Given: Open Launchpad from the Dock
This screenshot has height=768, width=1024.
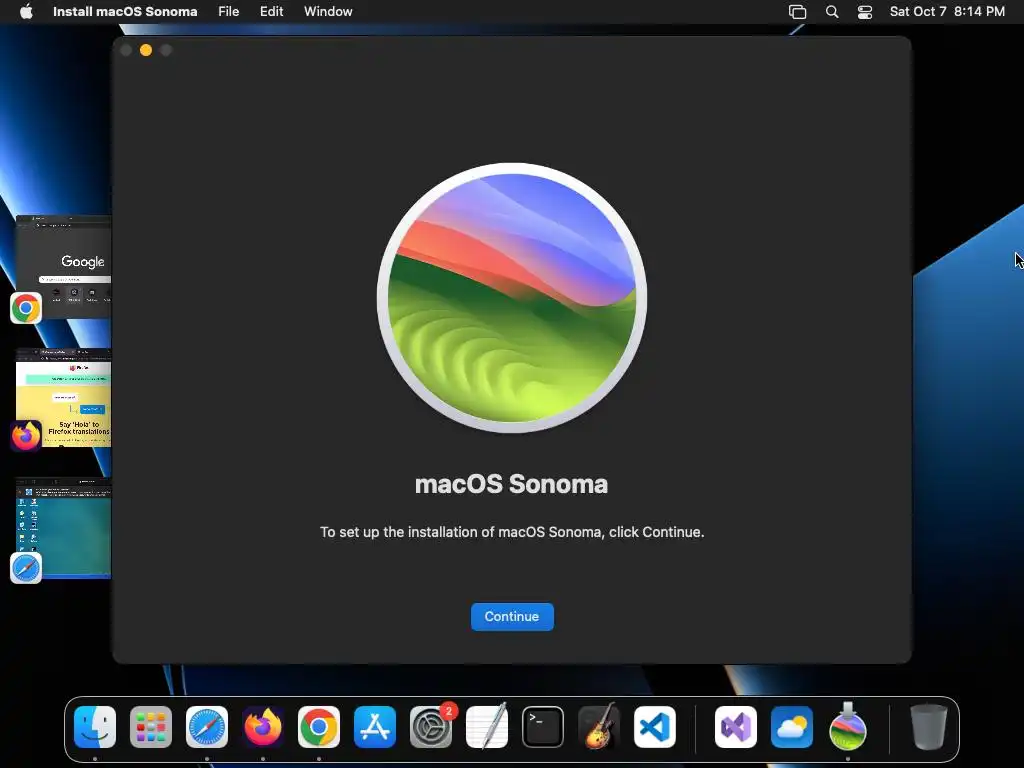Looking at the screenshot, I should [151, 727].
